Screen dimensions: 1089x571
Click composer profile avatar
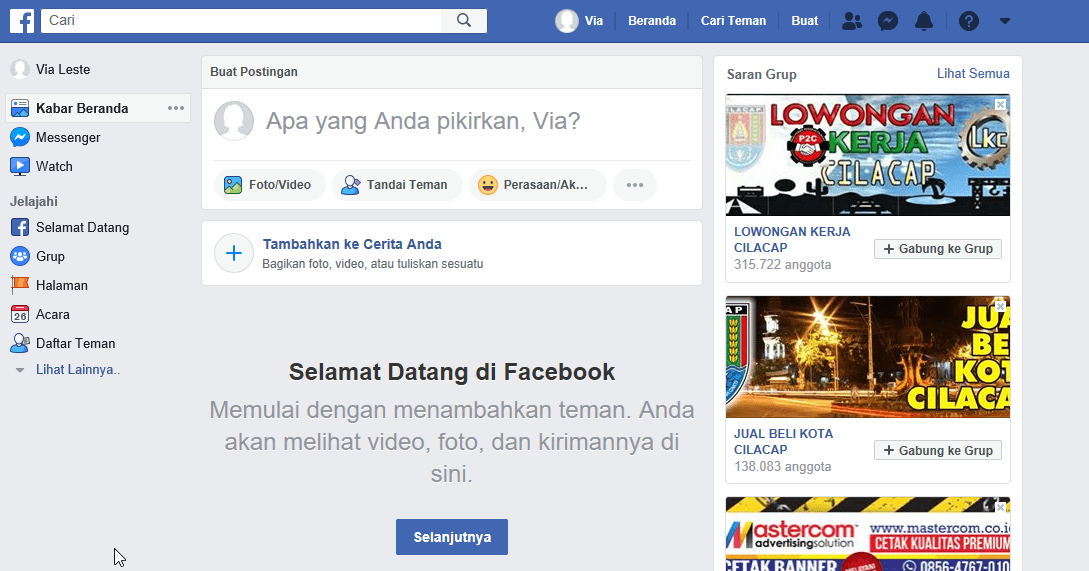(x=233, y=121)
